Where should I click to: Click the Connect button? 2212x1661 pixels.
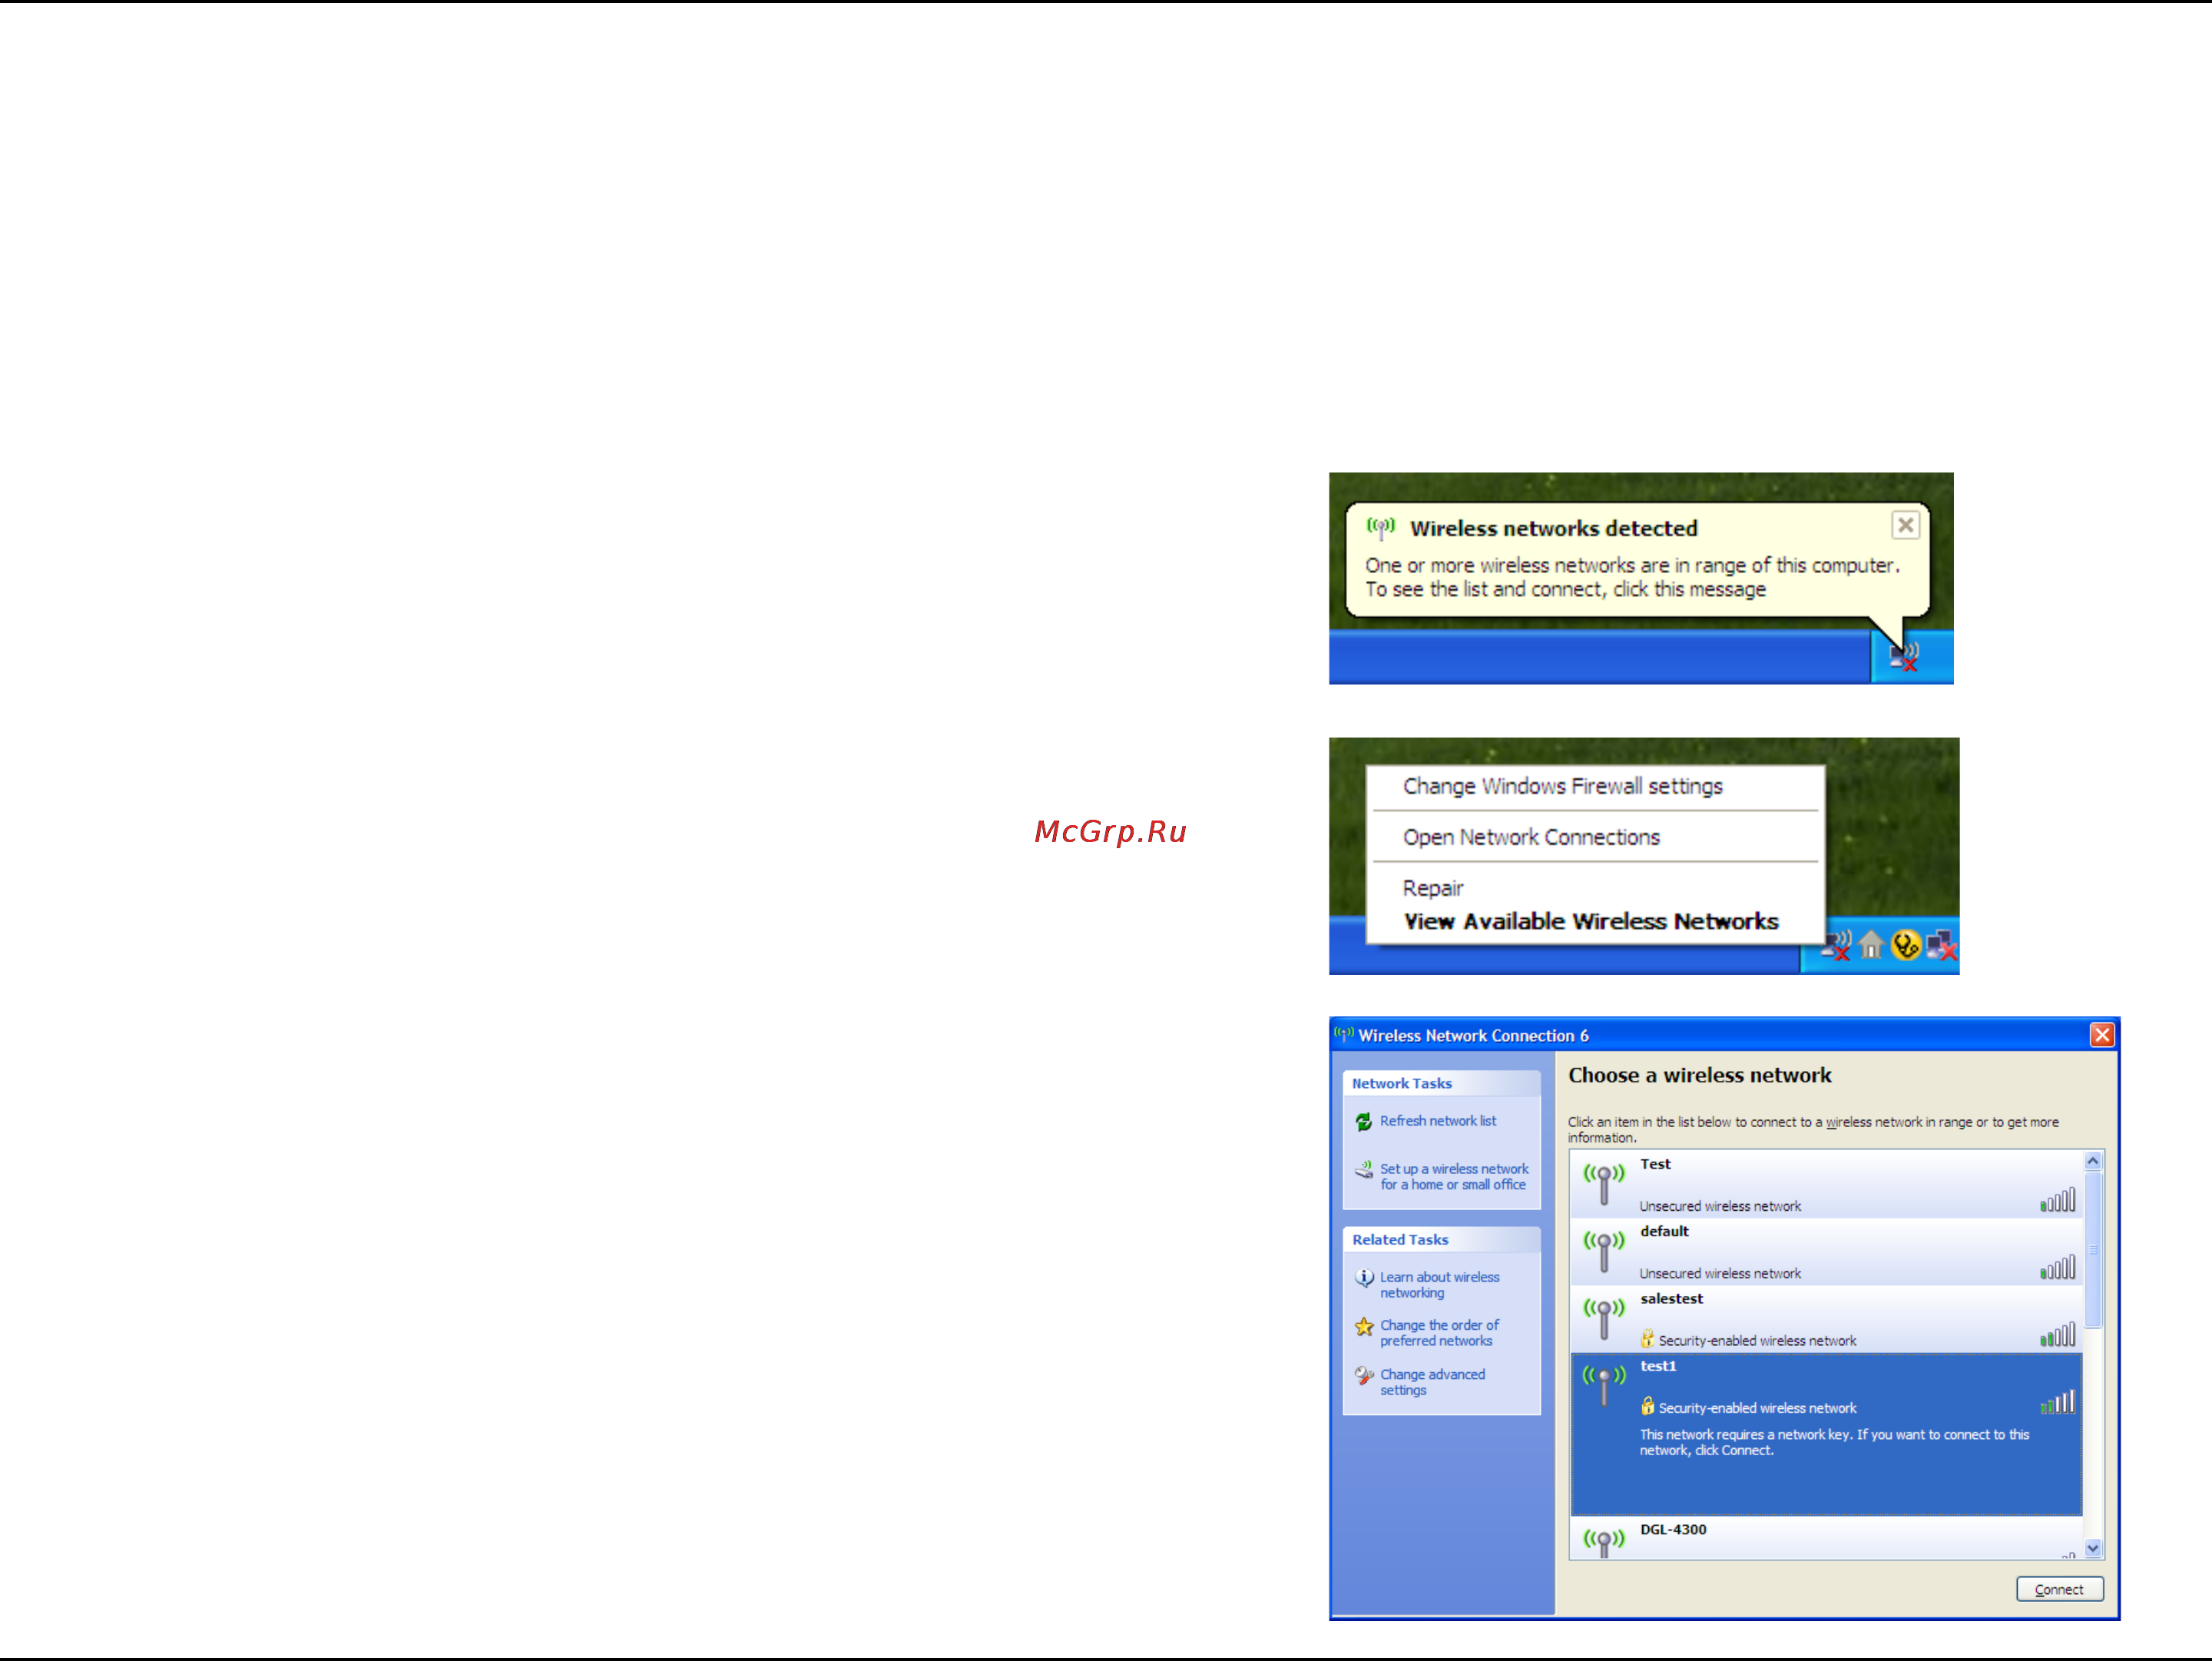(x=2060, y=1589)
